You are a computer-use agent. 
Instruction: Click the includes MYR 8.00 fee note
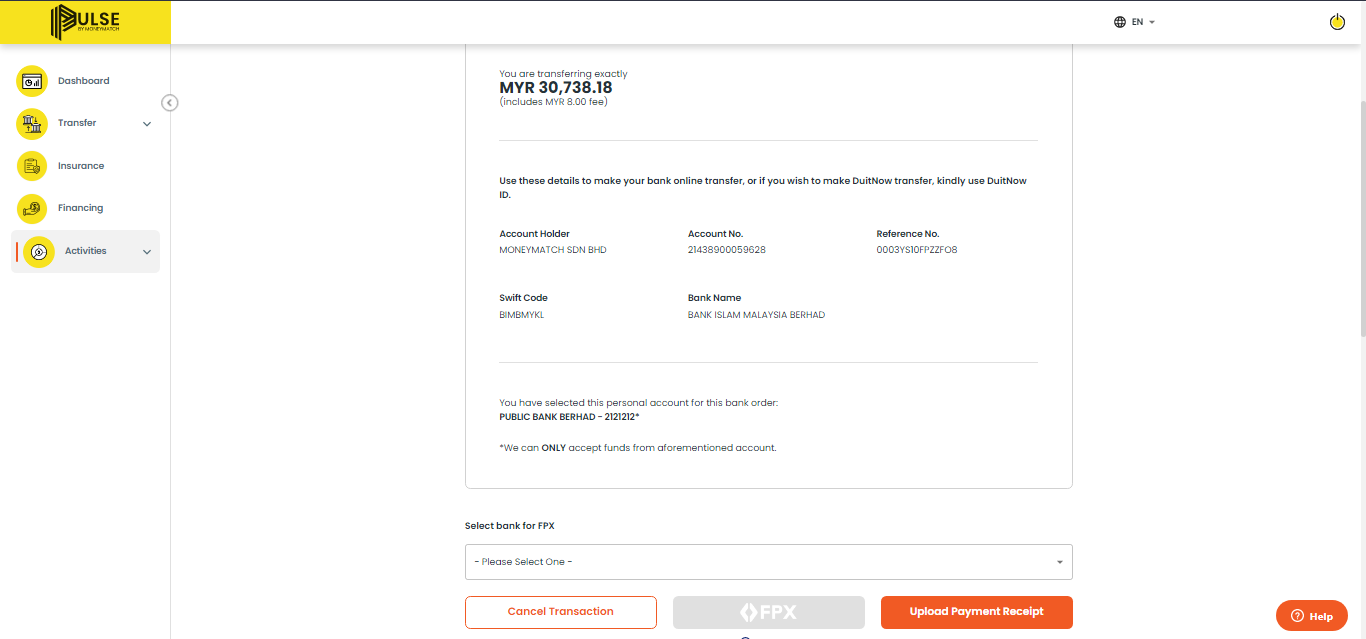[554, 102]
